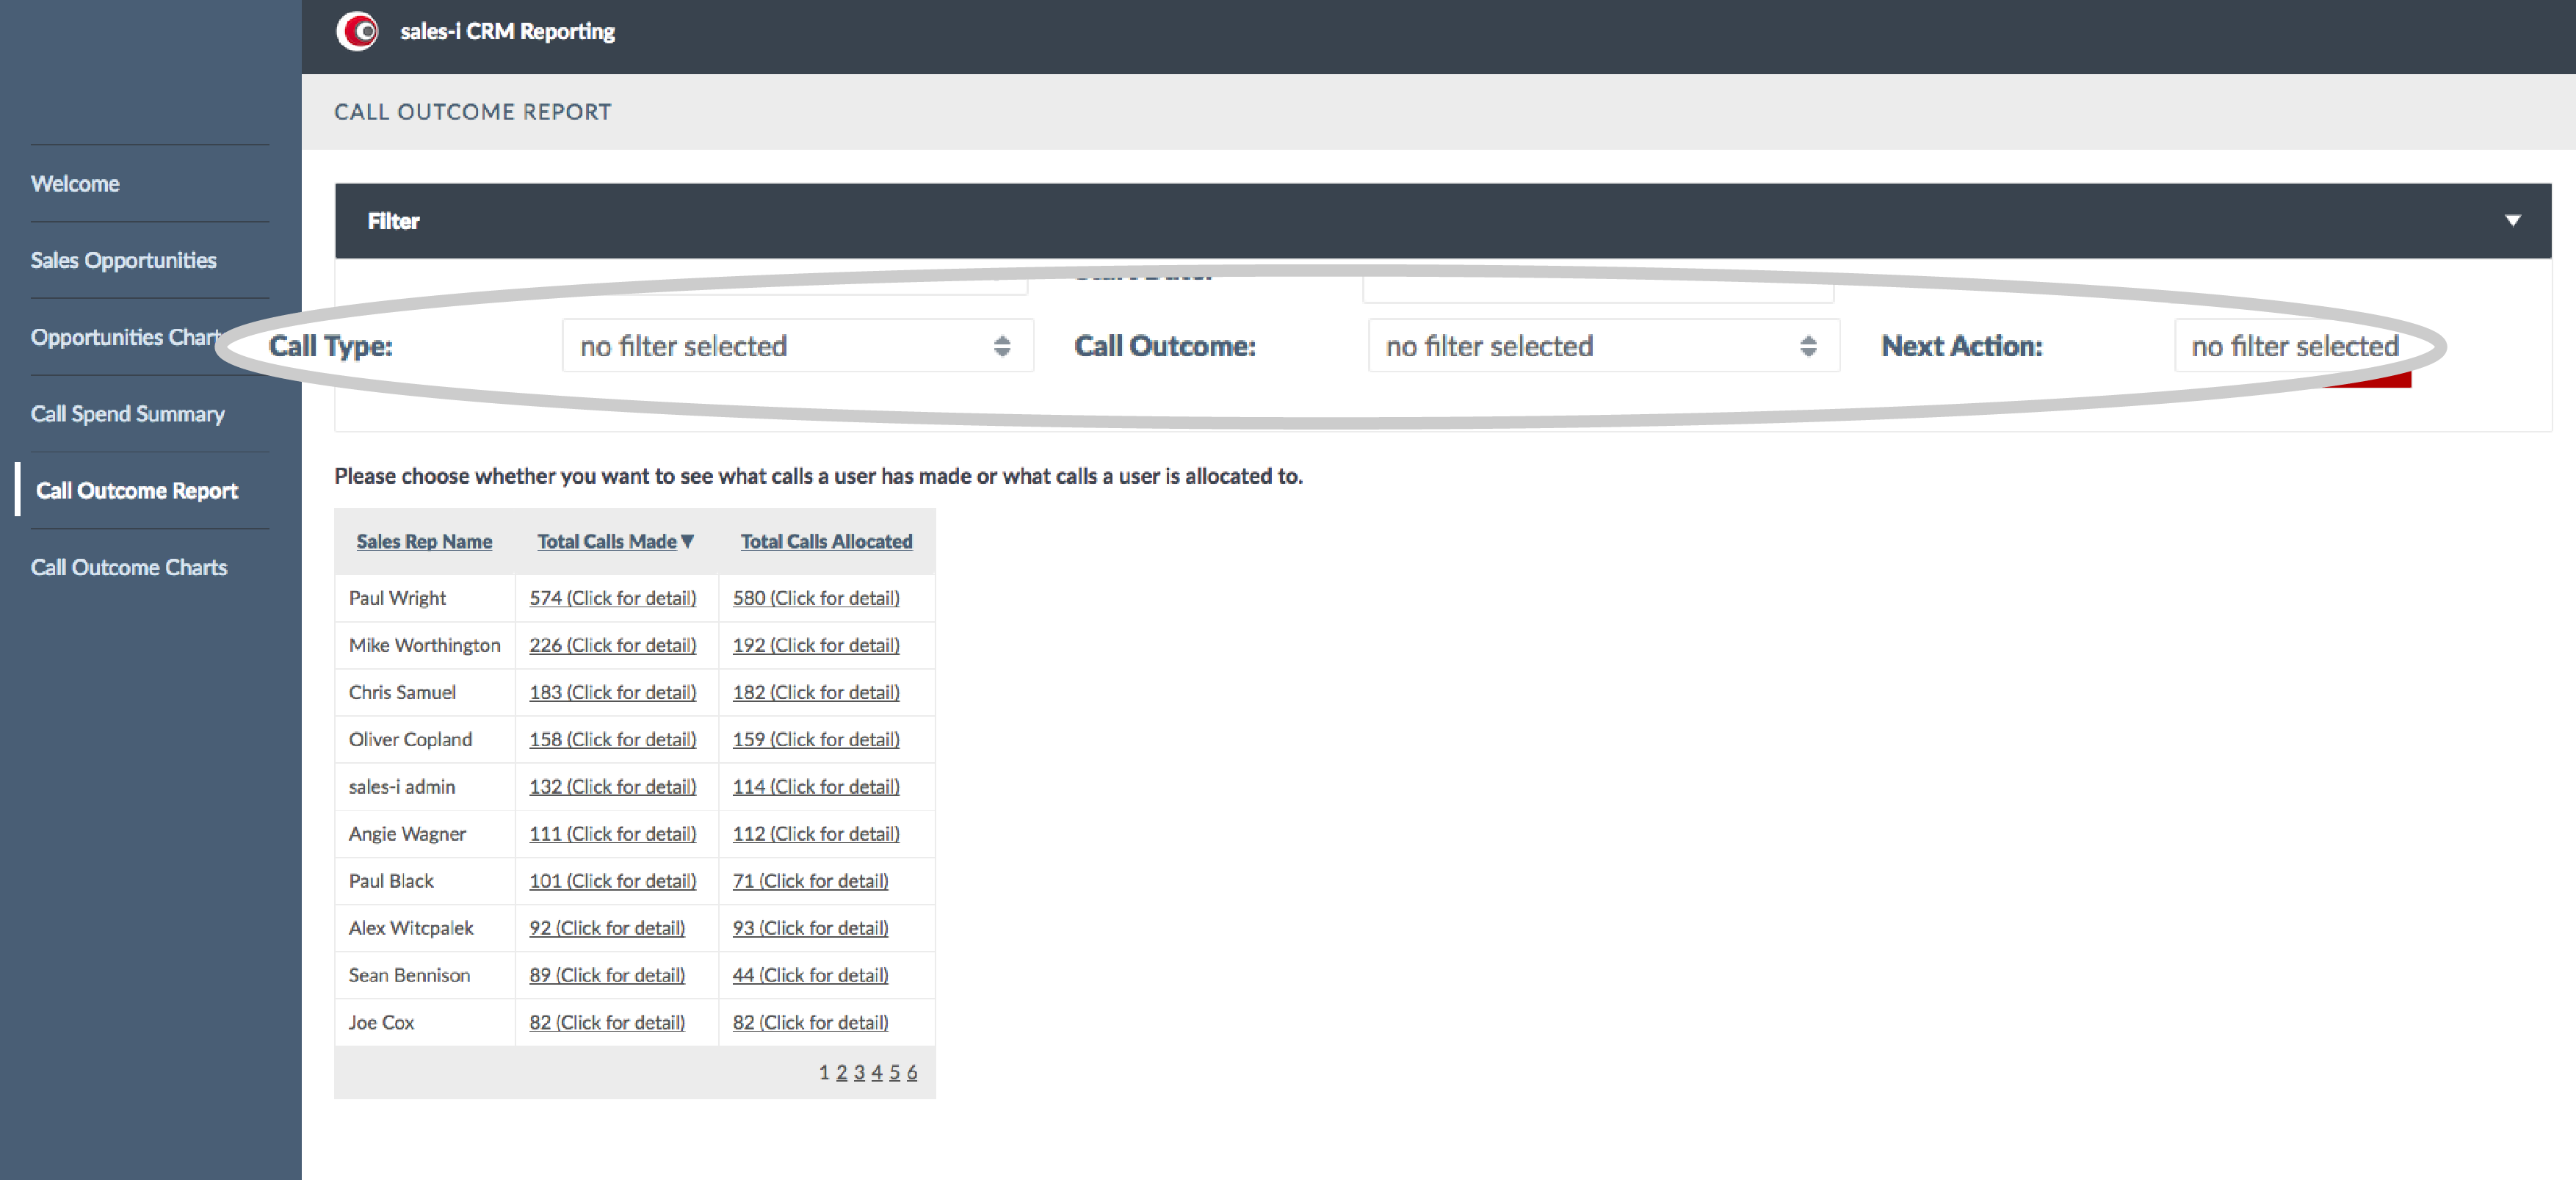This screenshot has height=1180, width=2576.
Task: Open the Welcome page in sidebar
Action: 75,184
